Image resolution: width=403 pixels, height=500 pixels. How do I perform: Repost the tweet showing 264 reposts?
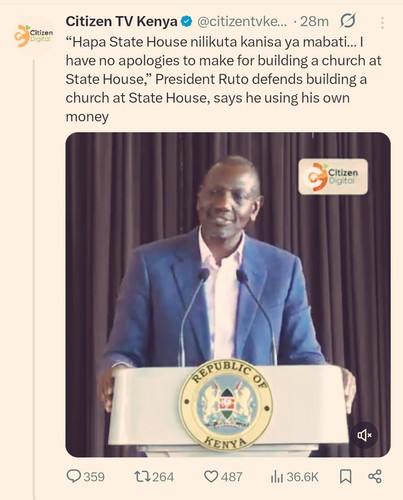[x=154, y=477]
